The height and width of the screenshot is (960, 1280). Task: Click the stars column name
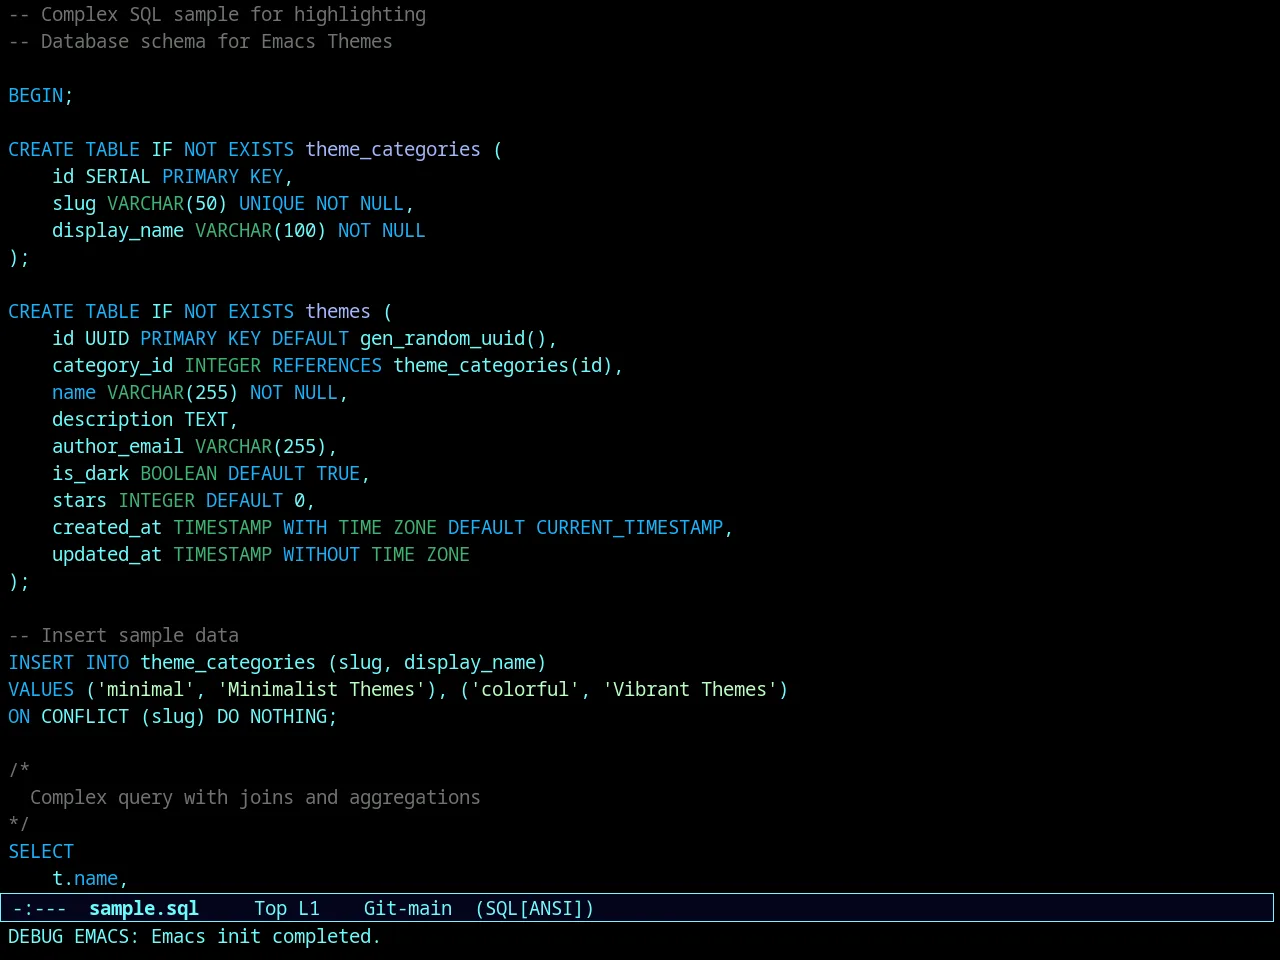coord(79,500)
